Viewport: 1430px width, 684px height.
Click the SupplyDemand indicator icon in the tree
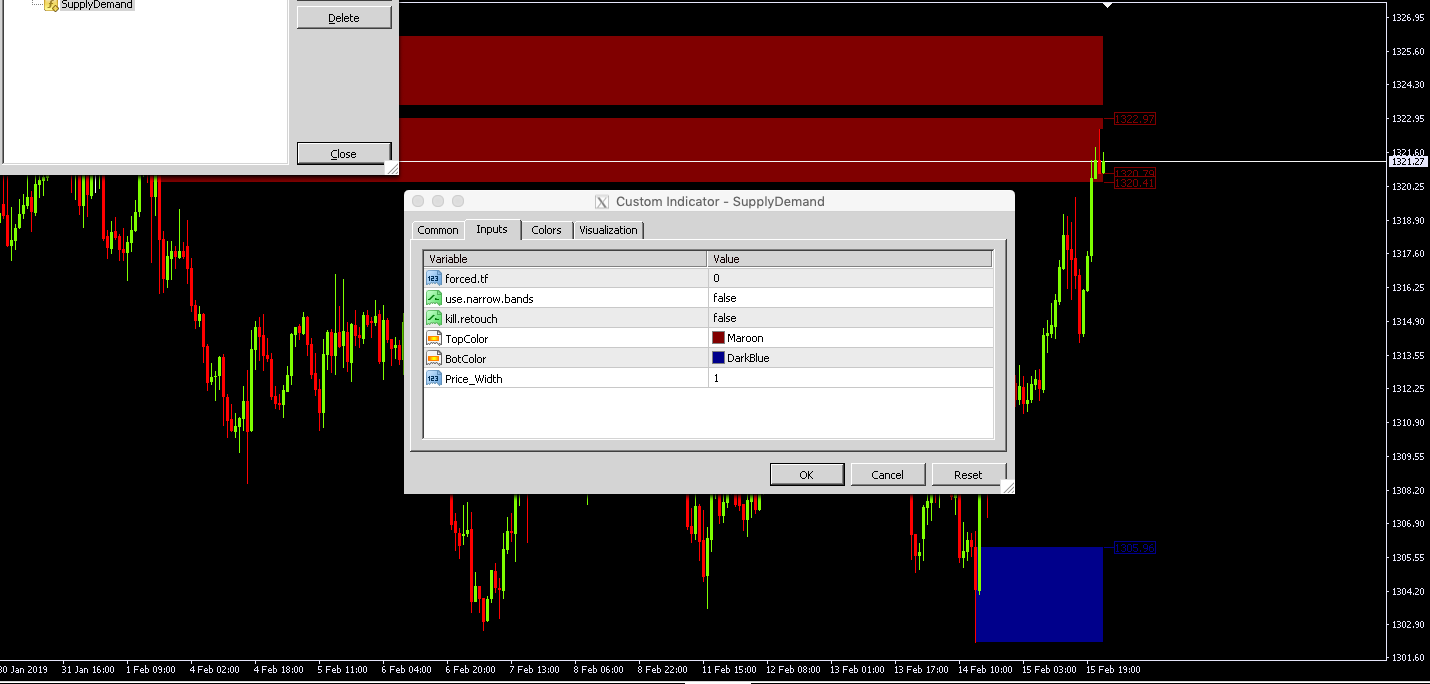point(51,5)
